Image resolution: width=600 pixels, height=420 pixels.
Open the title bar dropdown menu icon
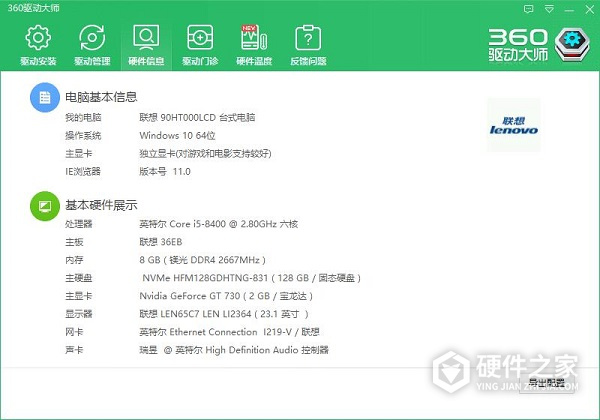(549, 9)
